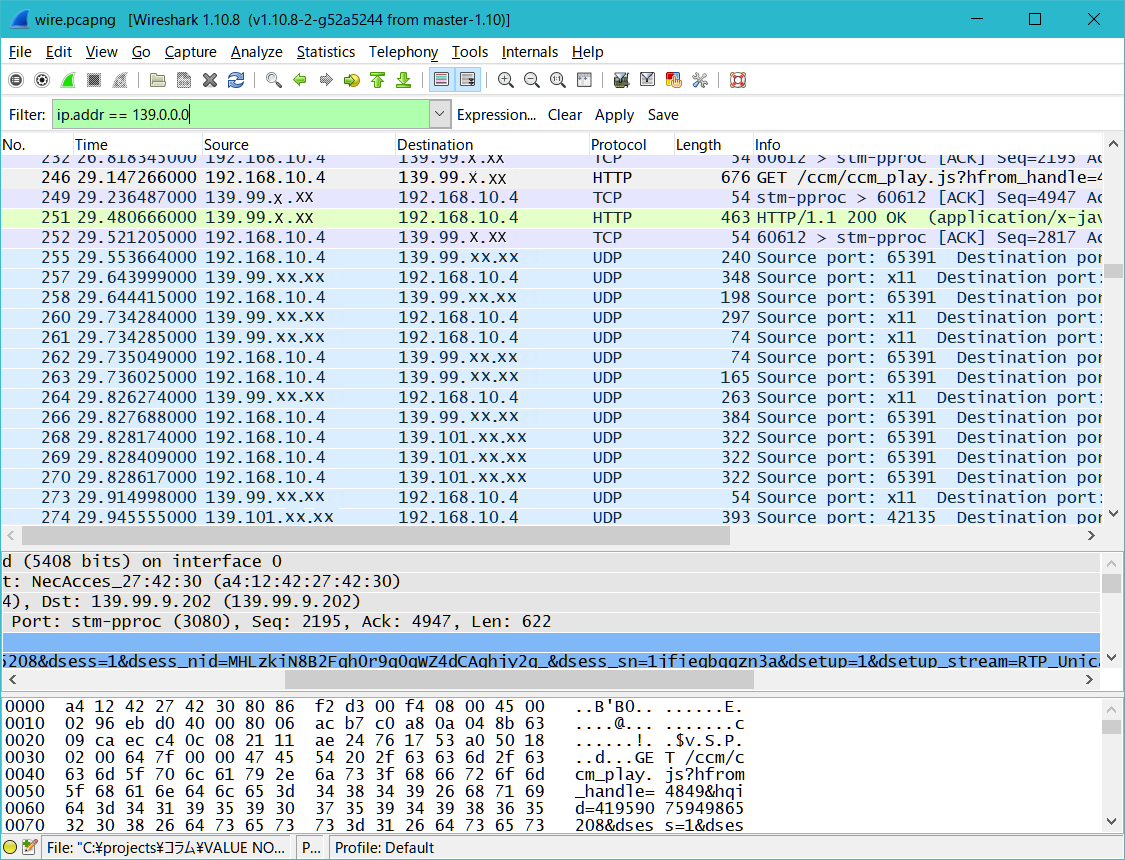Open the View menu
This screenshot has height=860, width=1125.
[x=101, y=52]
